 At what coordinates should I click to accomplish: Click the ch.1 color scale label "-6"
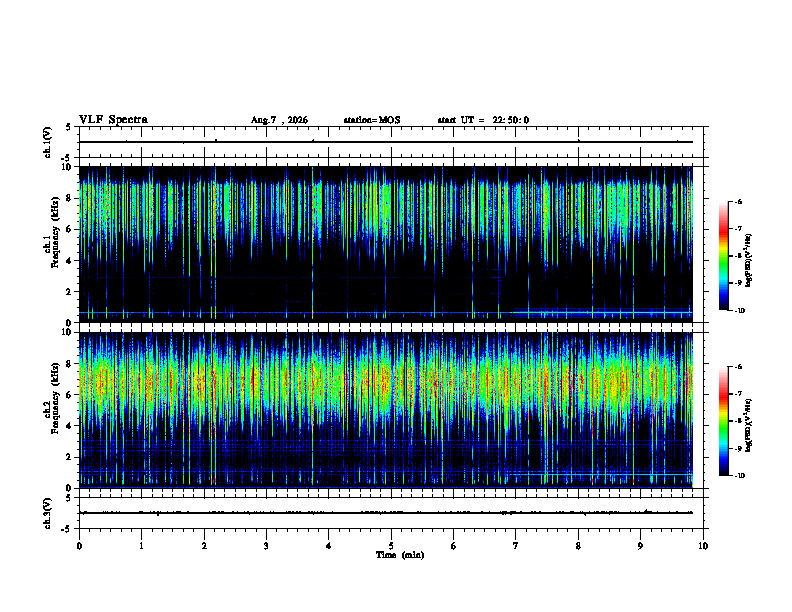point(738,202)
